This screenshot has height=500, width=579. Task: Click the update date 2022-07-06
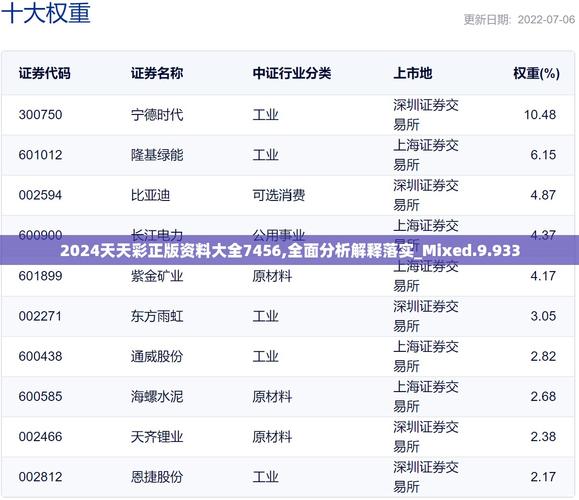[546, 20]
